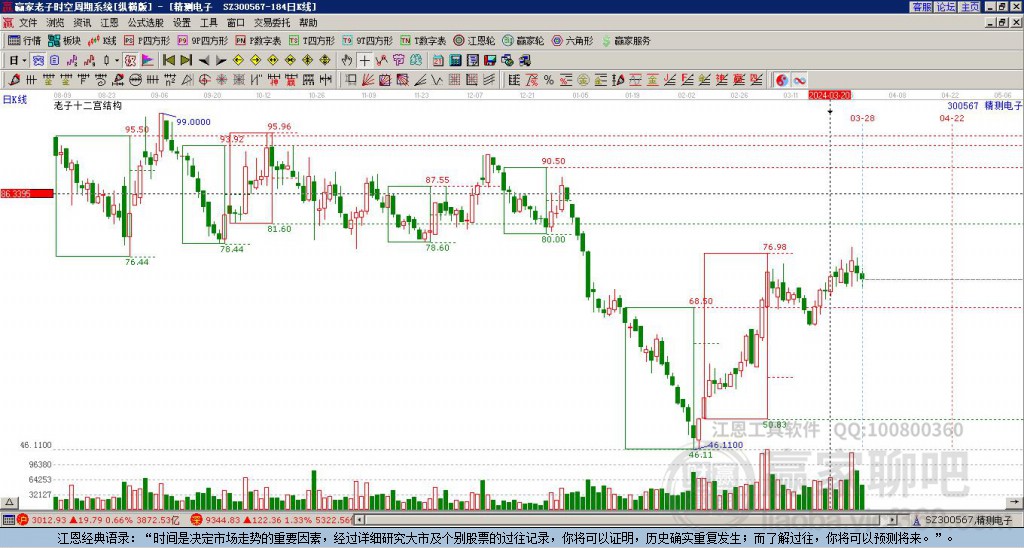Viewport: 1024px width, 548px height.
Task: Open the P四方形 tool
Action: click(x=147, y=40)
